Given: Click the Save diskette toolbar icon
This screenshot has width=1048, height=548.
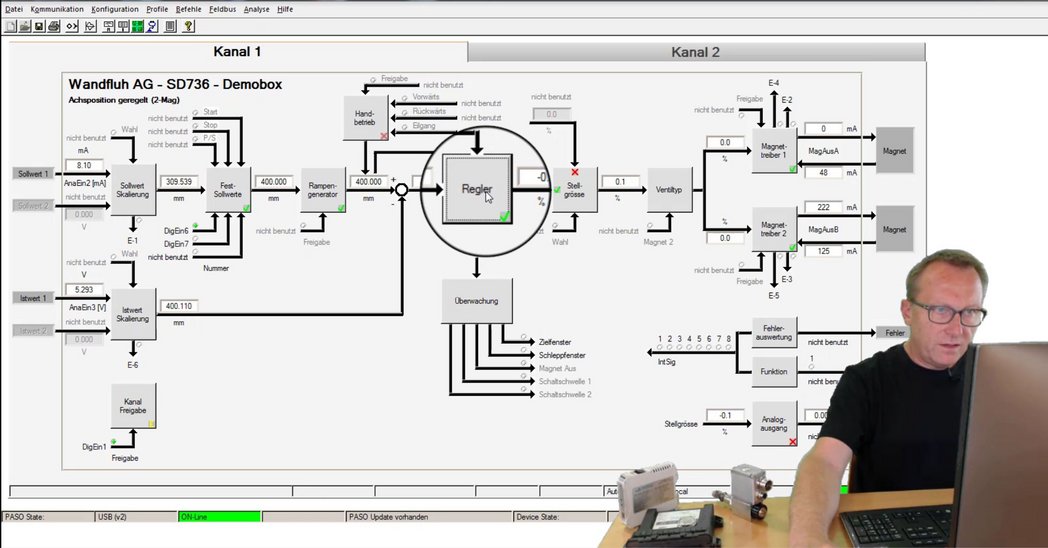Looking at the screenshot, I should pos(39,26).
